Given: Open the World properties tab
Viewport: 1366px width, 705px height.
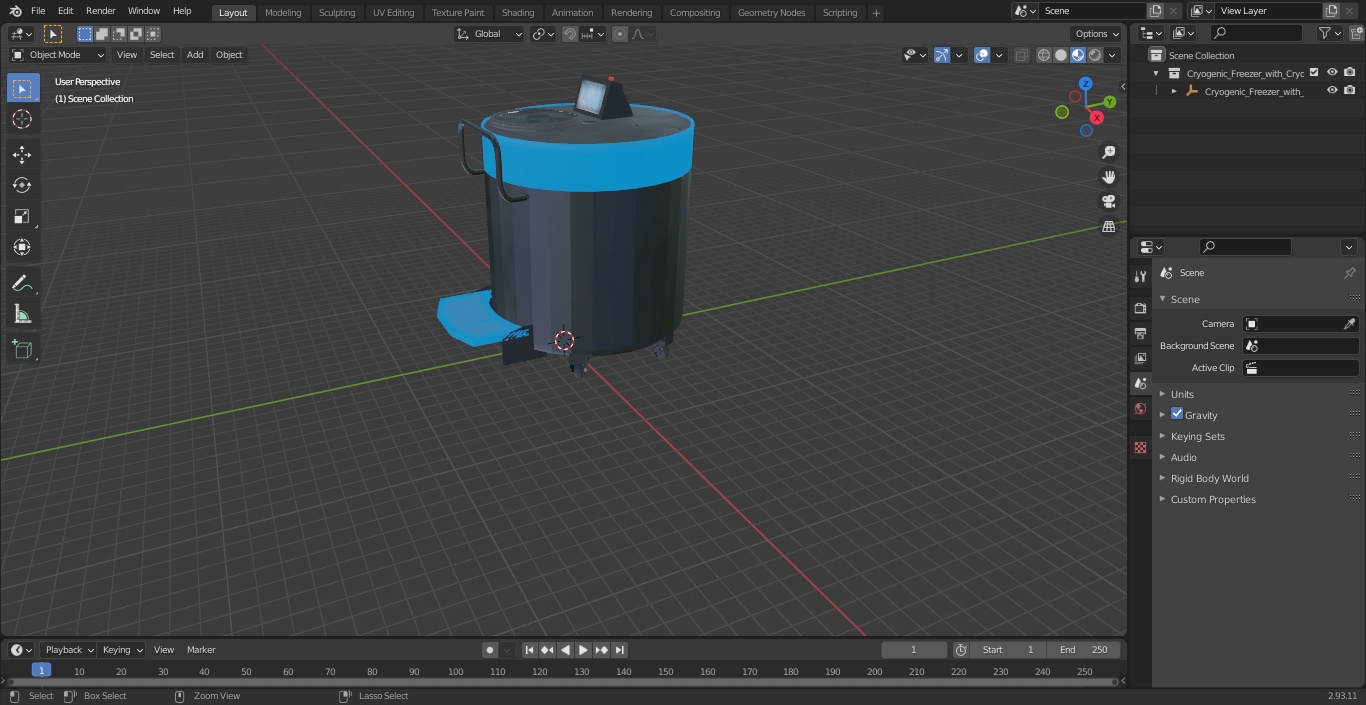Looking at the screenshot, I should (1140, 408).
